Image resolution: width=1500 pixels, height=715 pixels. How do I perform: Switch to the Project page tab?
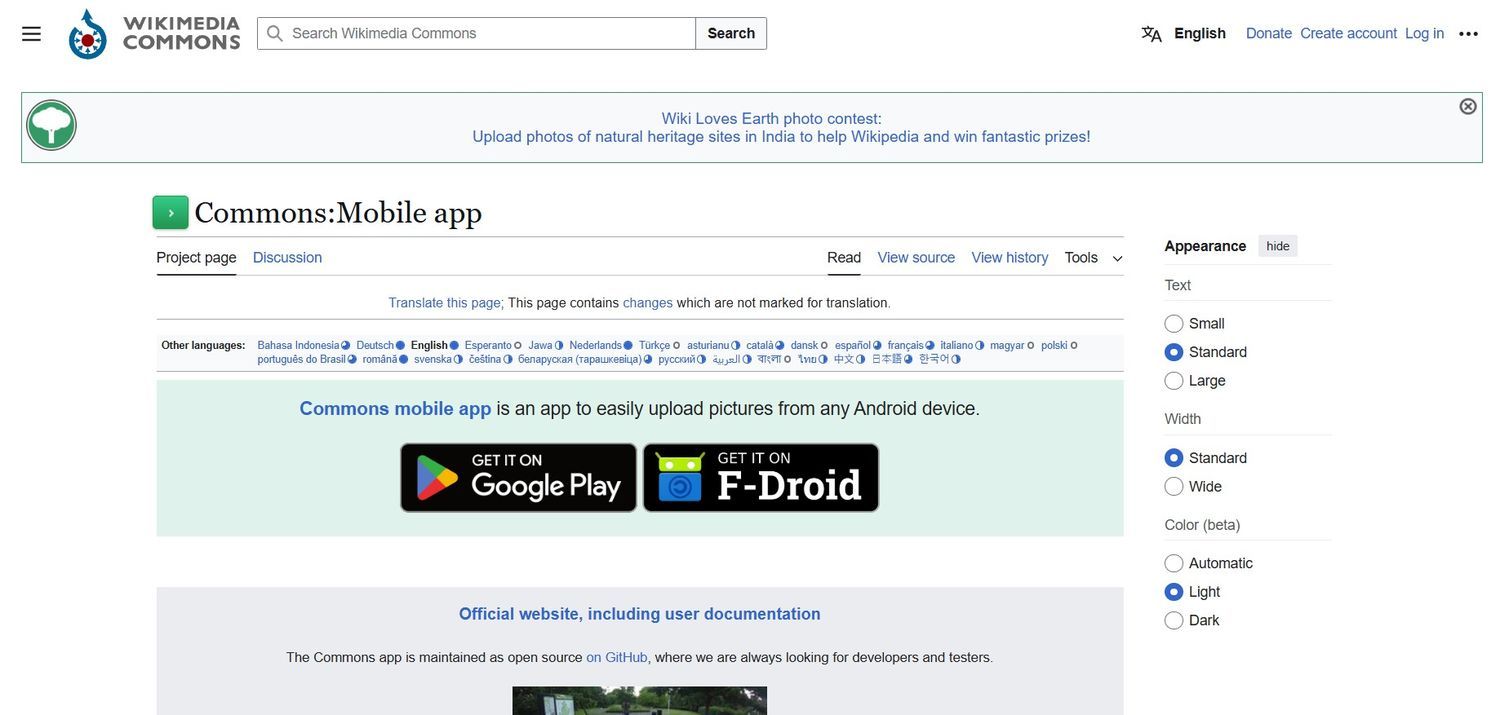pyautogui.click(x=196, y=258)
